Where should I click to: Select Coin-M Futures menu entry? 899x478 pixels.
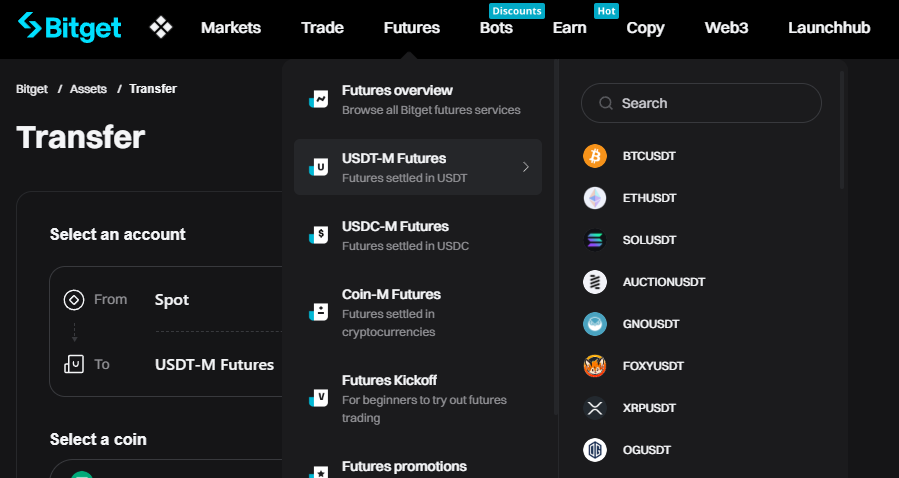click(417, 312)
